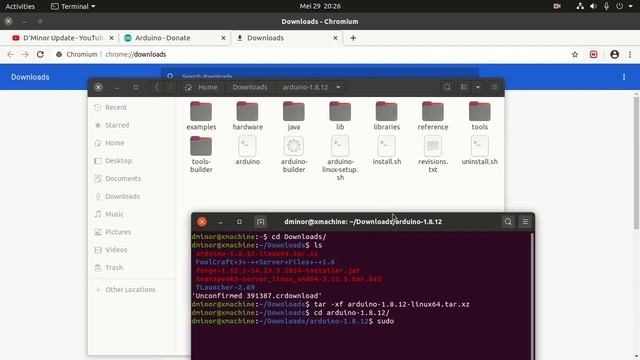Open Music in file manager sidebar

coord(132,214)
